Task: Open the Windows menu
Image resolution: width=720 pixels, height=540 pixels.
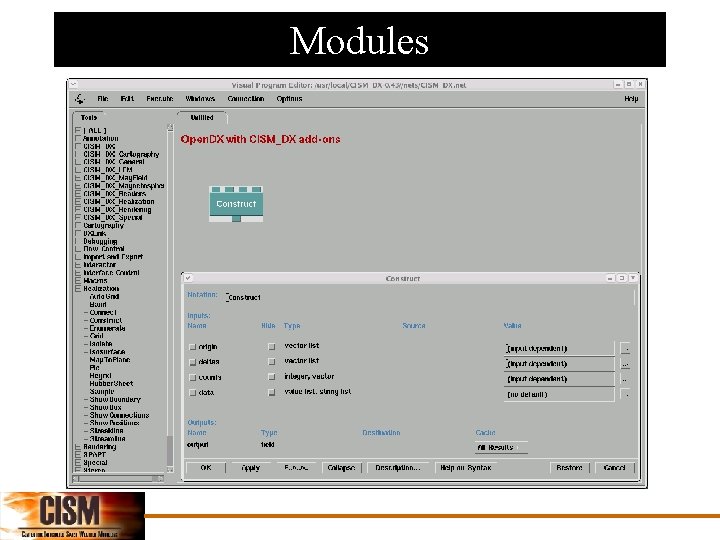Action: tap(200, 99)
